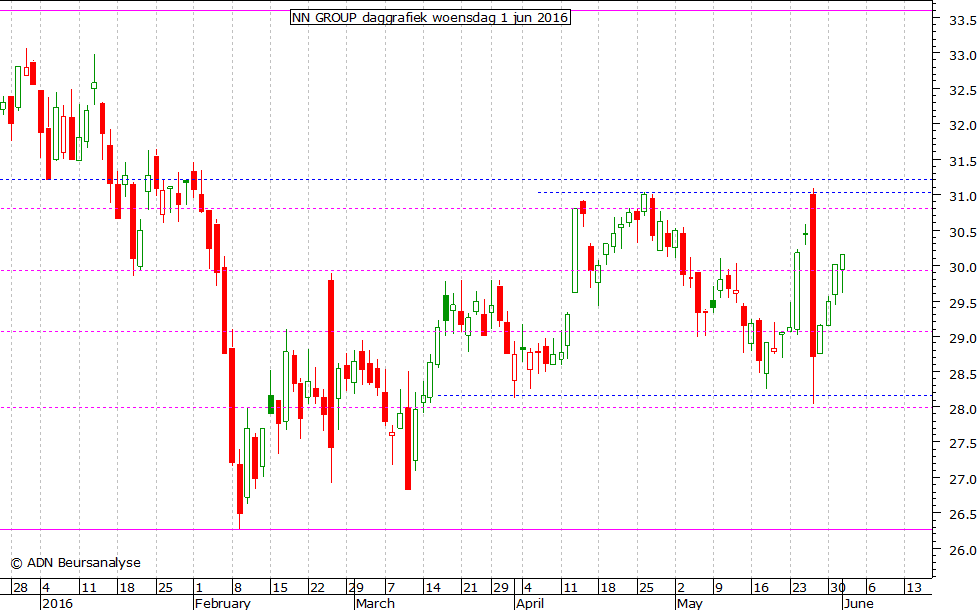Click the date label '16' in May
The image size is (980, 610).
(761, 588)
